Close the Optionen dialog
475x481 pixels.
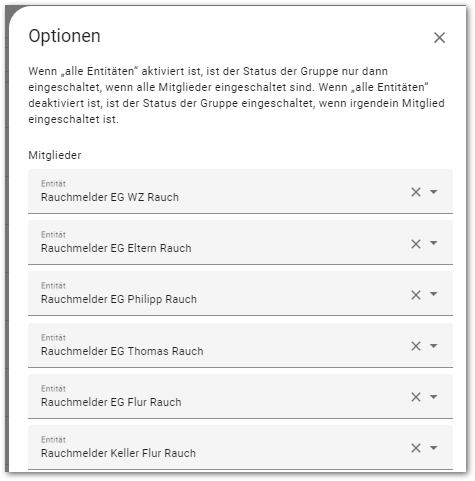pos(439,38)
